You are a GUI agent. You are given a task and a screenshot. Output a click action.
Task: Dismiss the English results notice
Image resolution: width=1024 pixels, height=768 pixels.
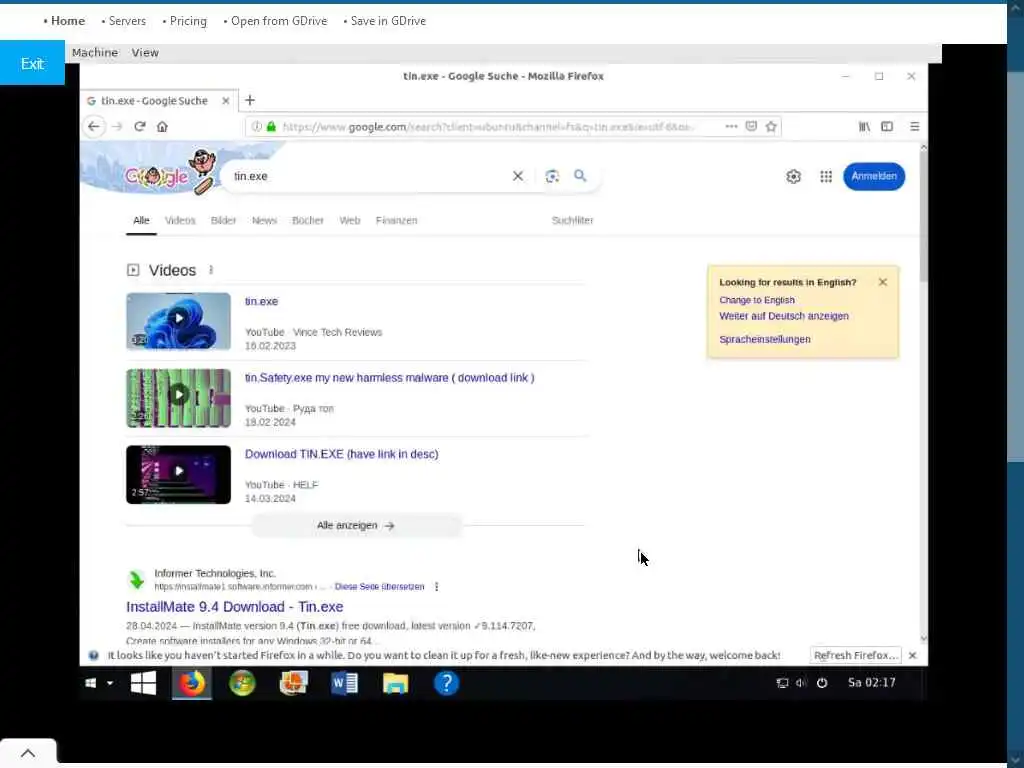pyautogui.click(x=883, y=282)
